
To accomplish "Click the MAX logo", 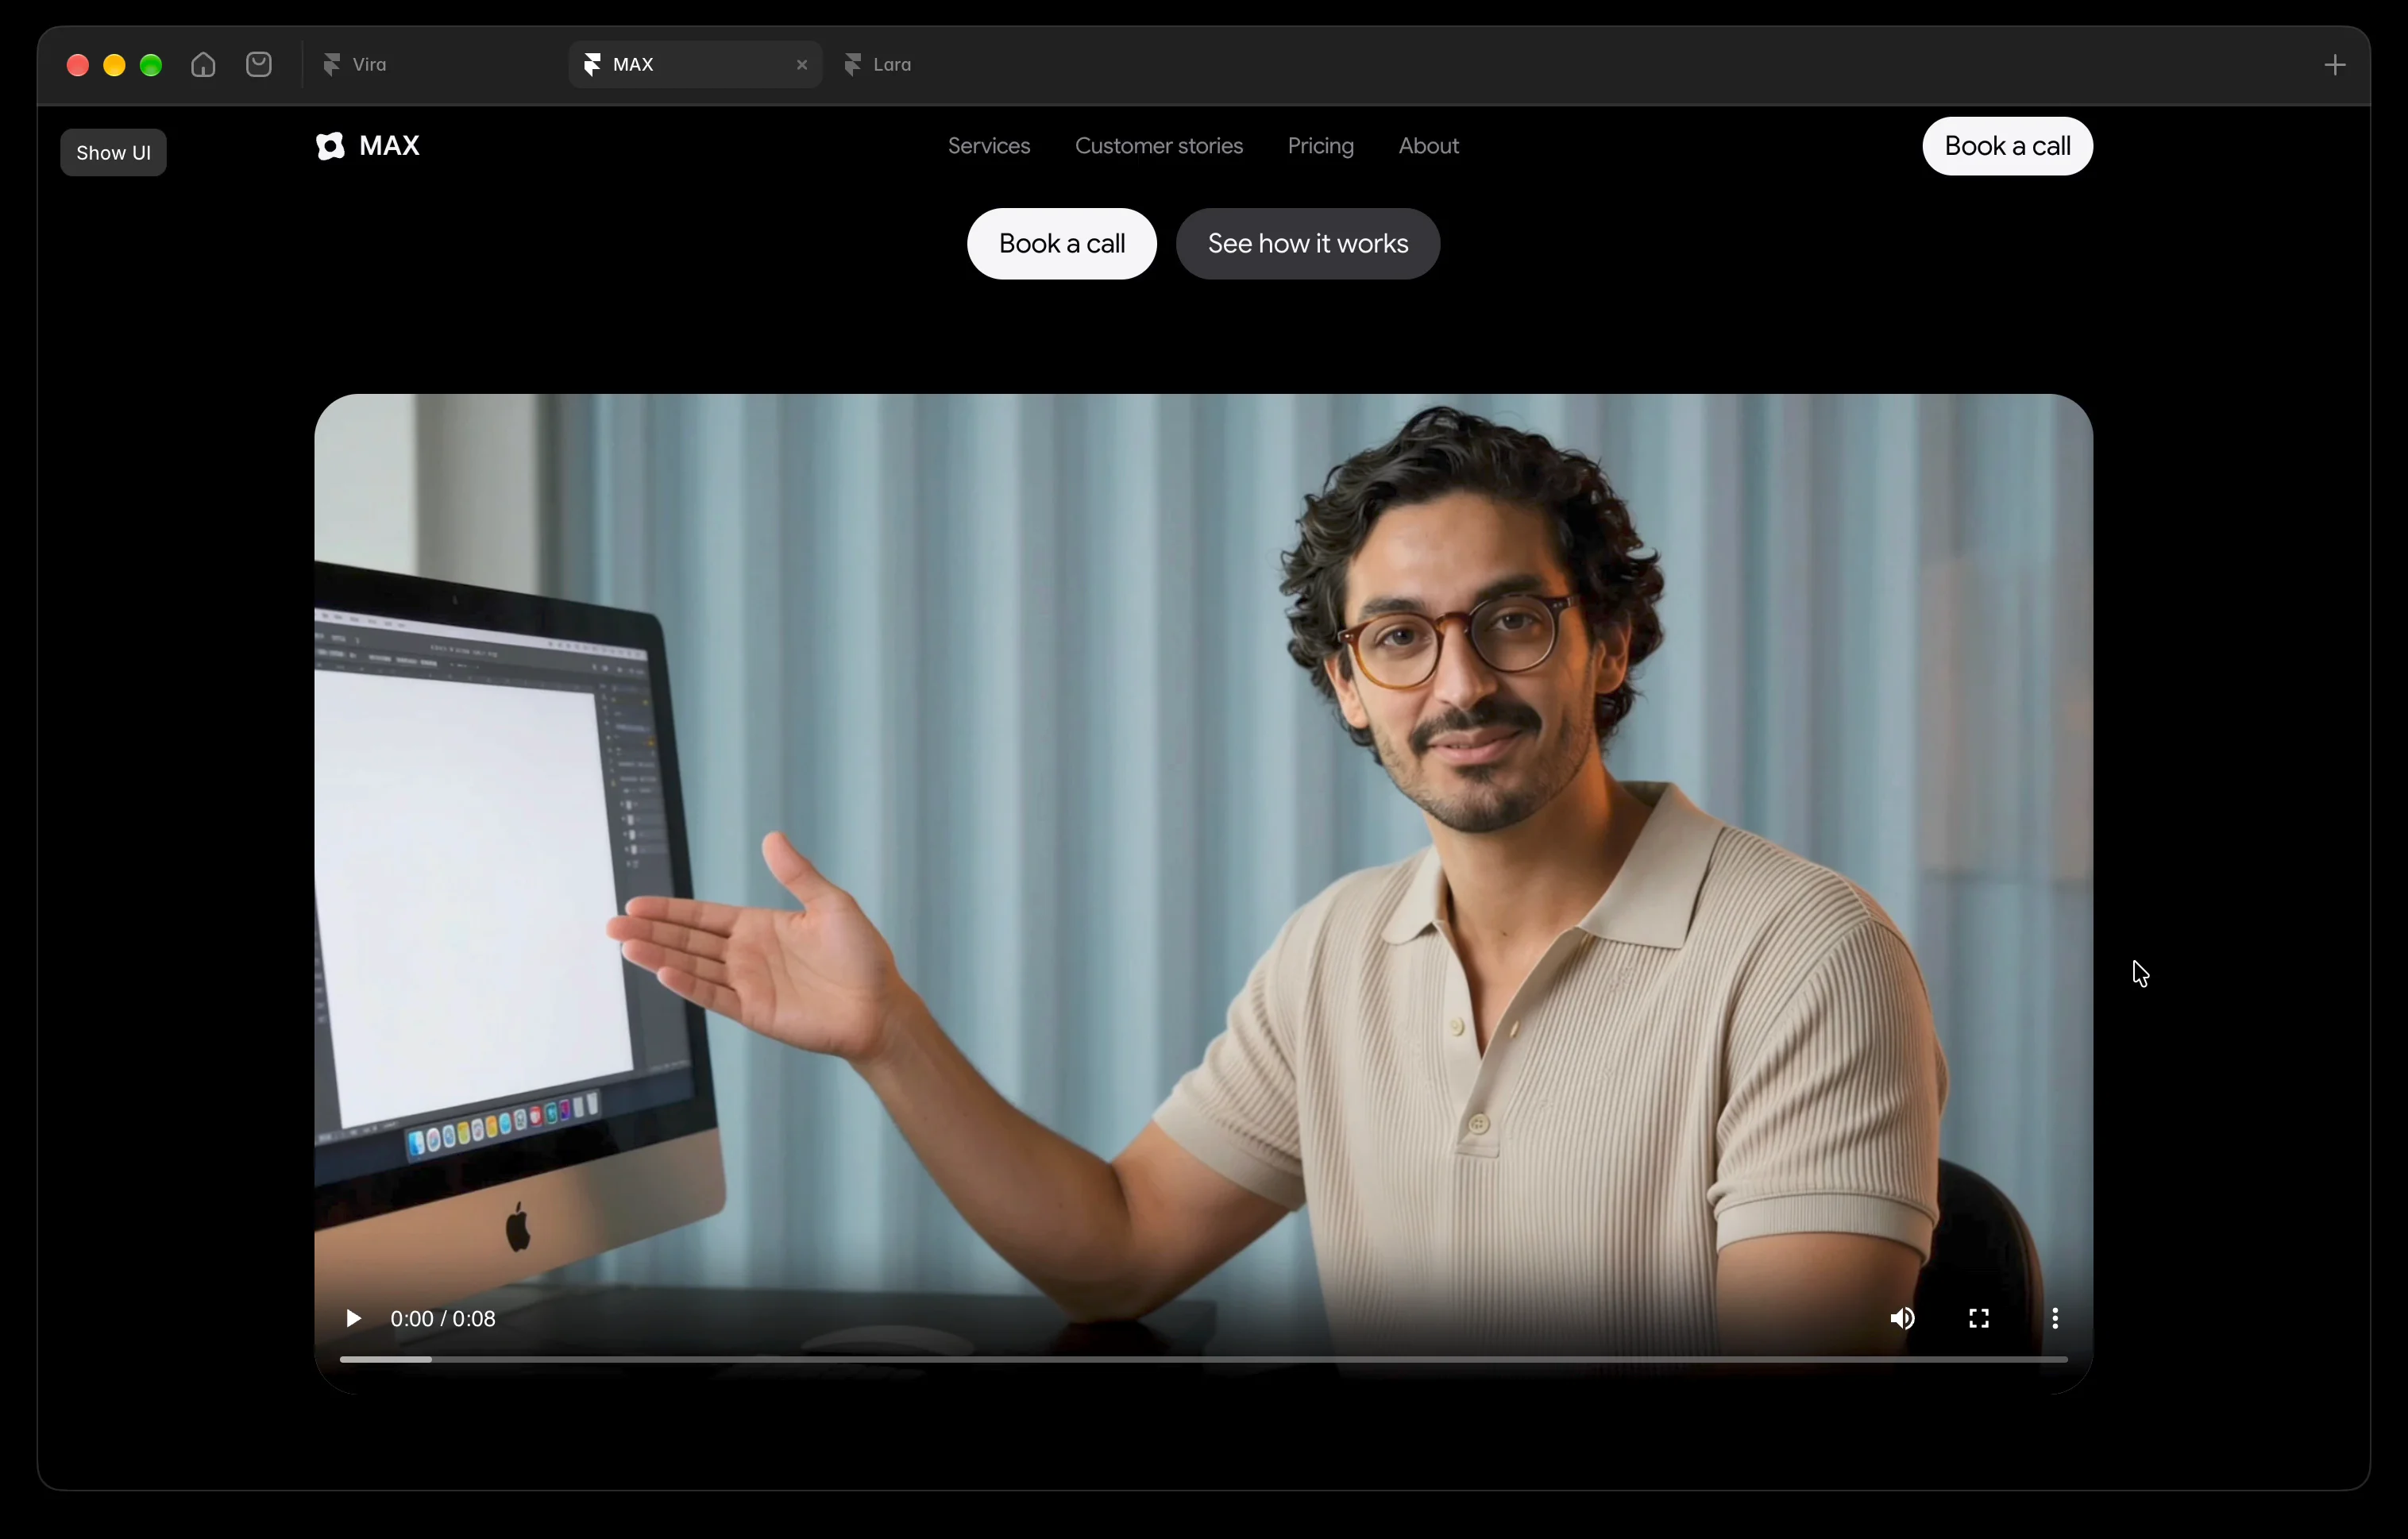I will (x=367, y=146).
